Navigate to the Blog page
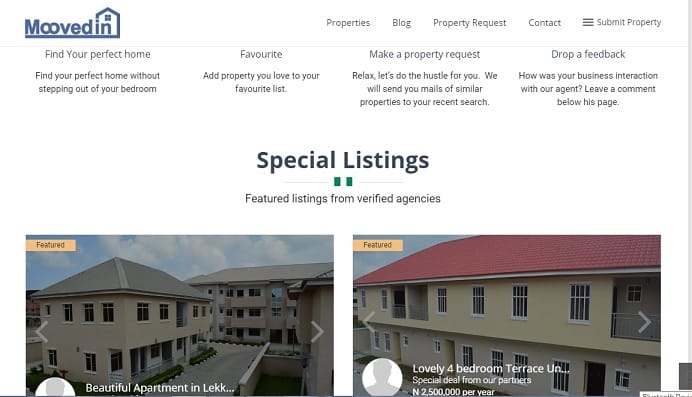Viewport: 692px width, 397px height. click(x=402, y=22)
